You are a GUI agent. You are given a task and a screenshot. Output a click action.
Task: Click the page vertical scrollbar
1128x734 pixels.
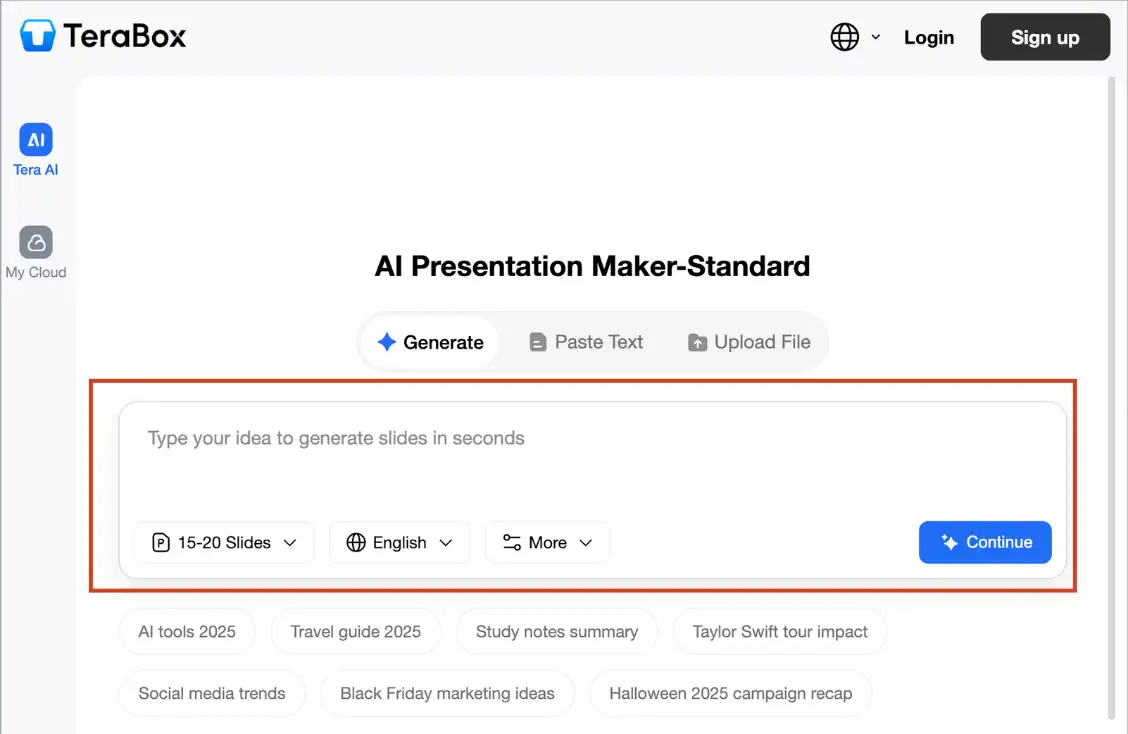click(1111, 397)
